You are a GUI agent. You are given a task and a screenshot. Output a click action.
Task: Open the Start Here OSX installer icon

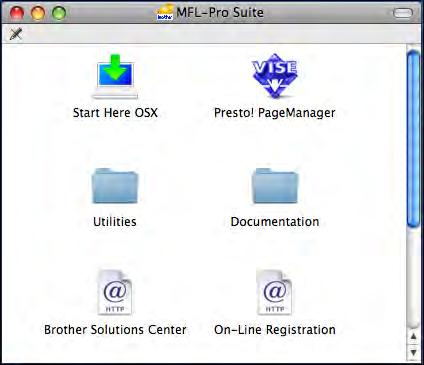[x=115, y=76]
